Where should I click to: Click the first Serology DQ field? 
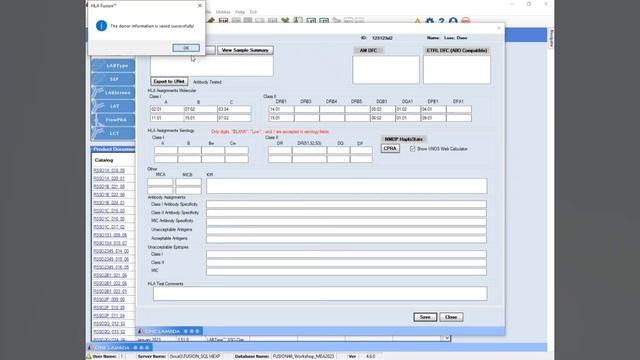[x=338, y=150]
